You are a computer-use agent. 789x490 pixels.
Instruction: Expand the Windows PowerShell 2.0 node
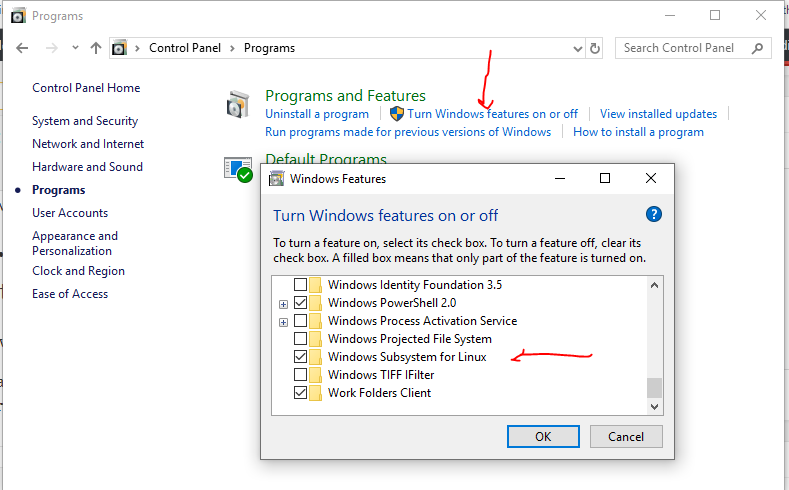pyautogui.click(x=284, y=303)
